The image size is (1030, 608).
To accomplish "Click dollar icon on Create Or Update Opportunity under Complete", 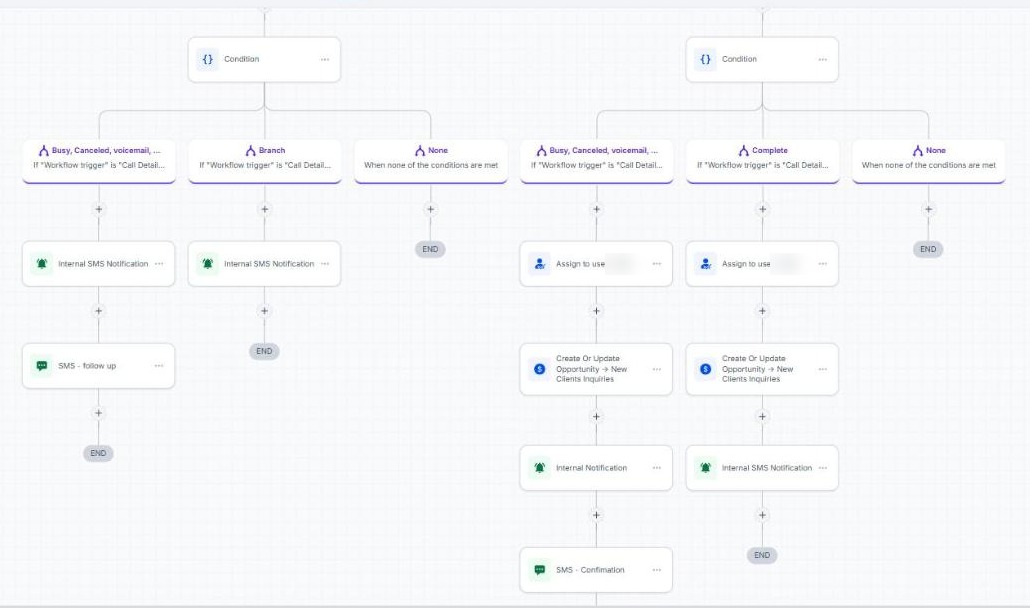I will pyautogui.click(x=705, y=369).
